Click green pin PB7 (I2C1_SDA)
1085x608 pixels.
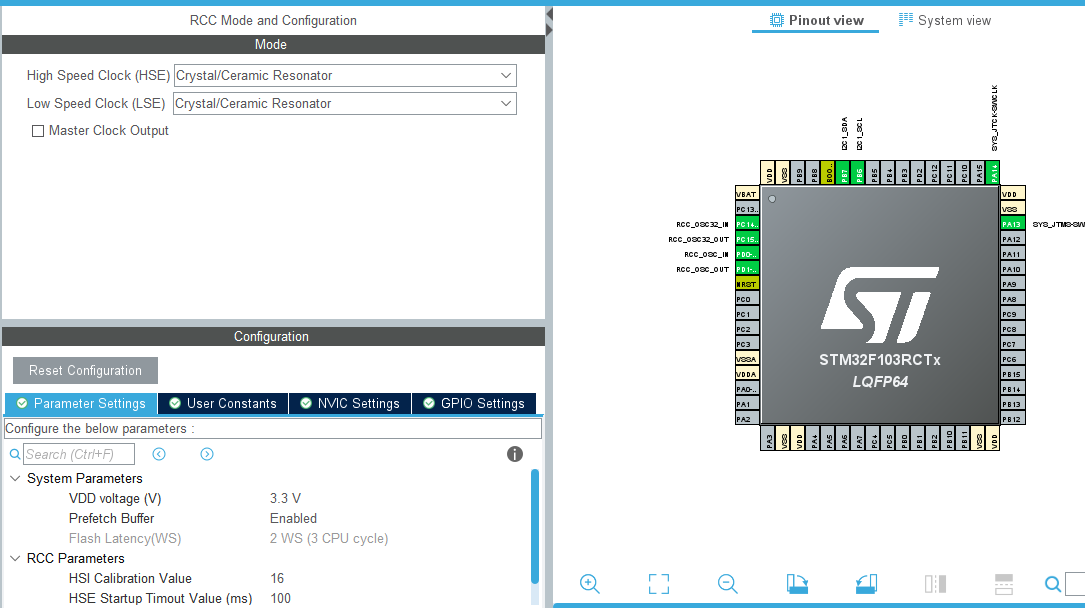(x=844, y=173)
